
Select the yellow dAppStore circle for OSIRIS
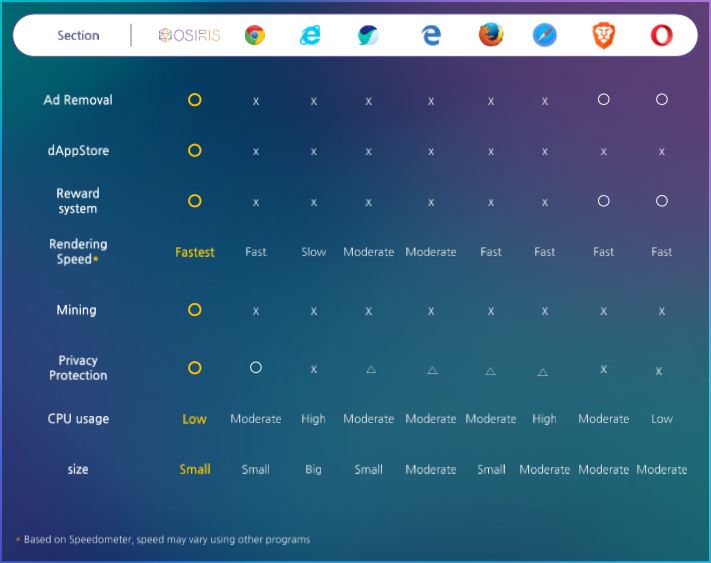(195, 150)
